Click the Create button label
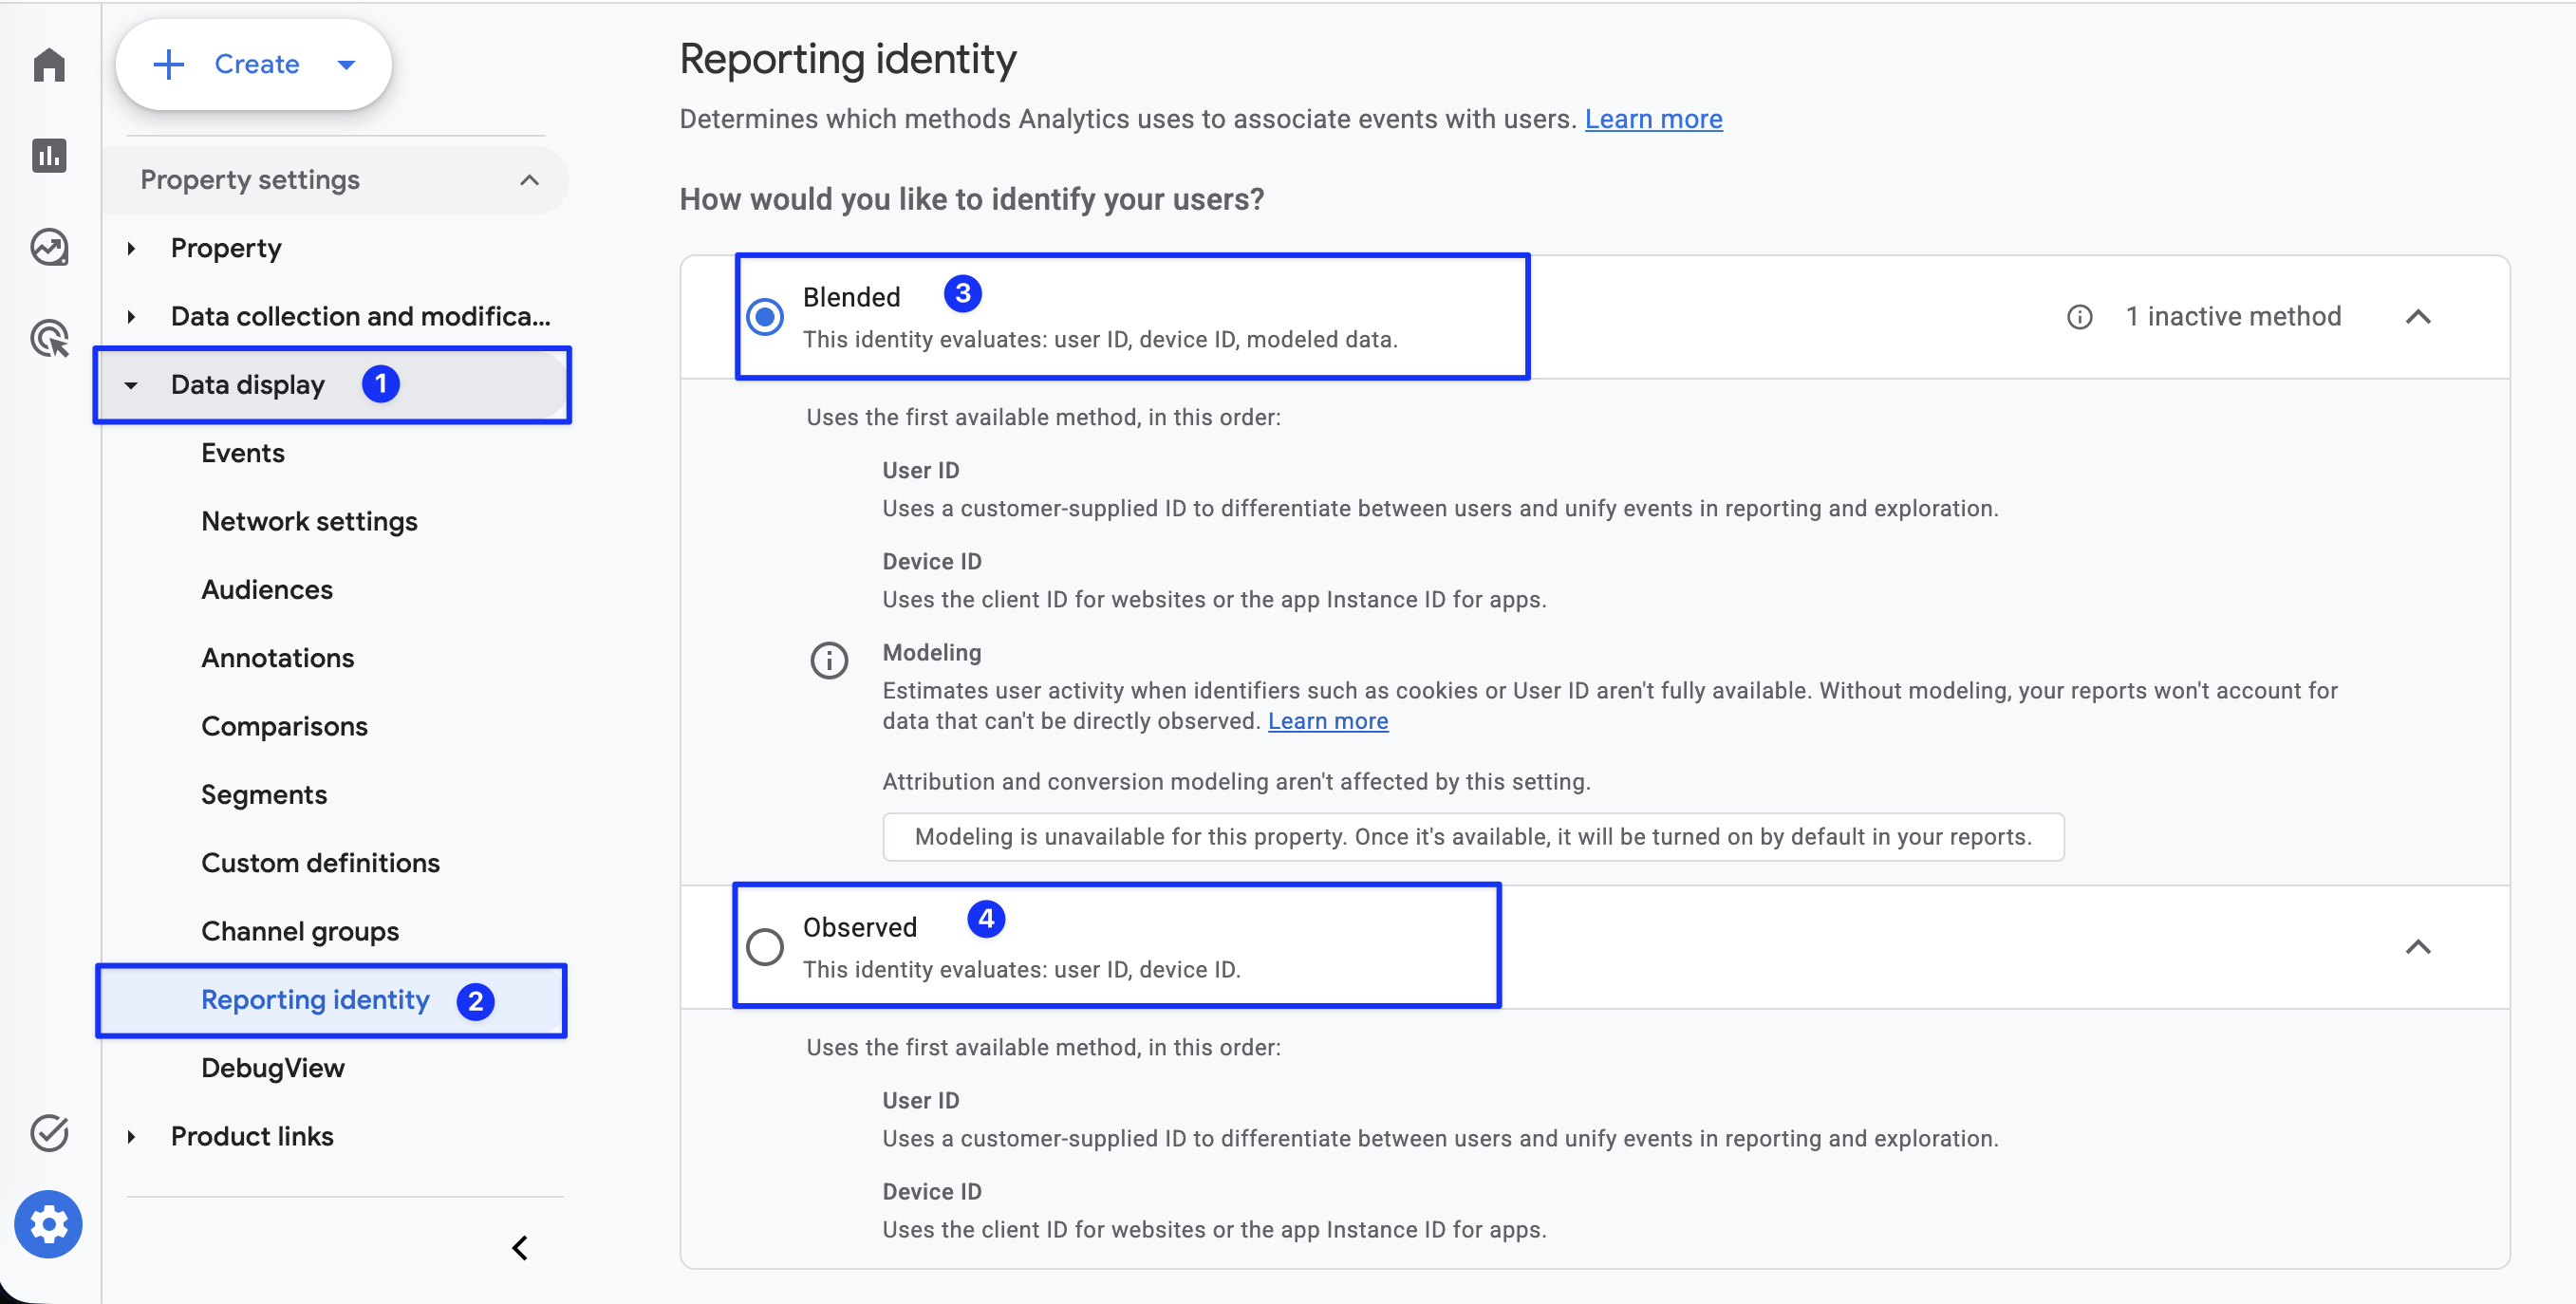Viewport: 2576px width, 1304px height. click(x=257, y=64)
